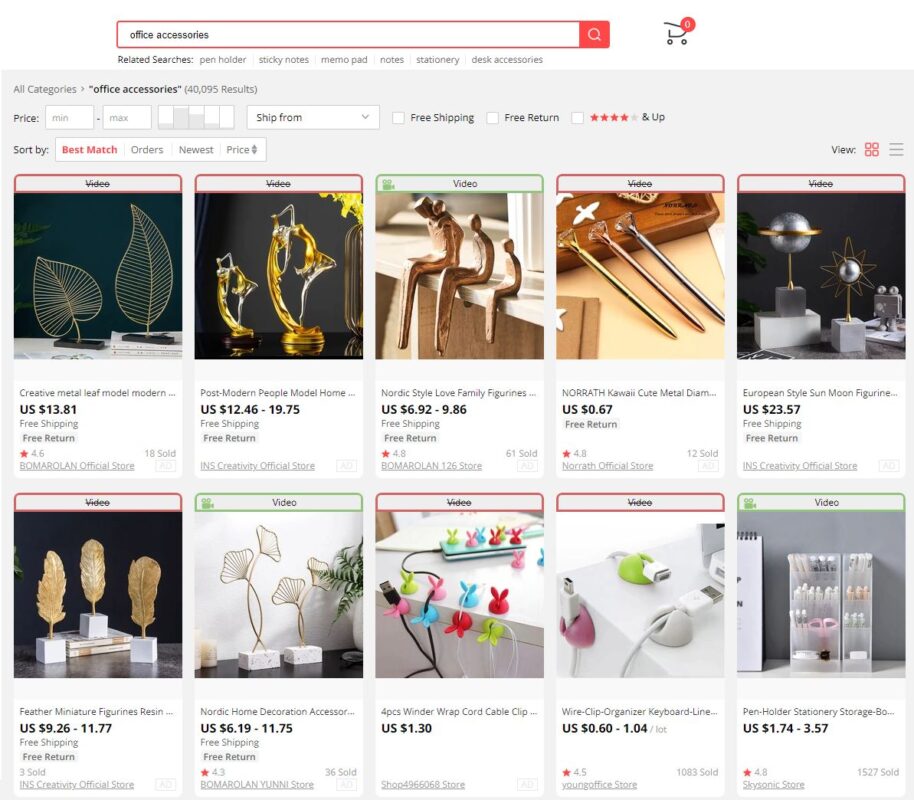This screenshot has height=800, width=914.
Task: Expand the Ship from dropdown
Action: pyautogui.click(x=313, y=117)
